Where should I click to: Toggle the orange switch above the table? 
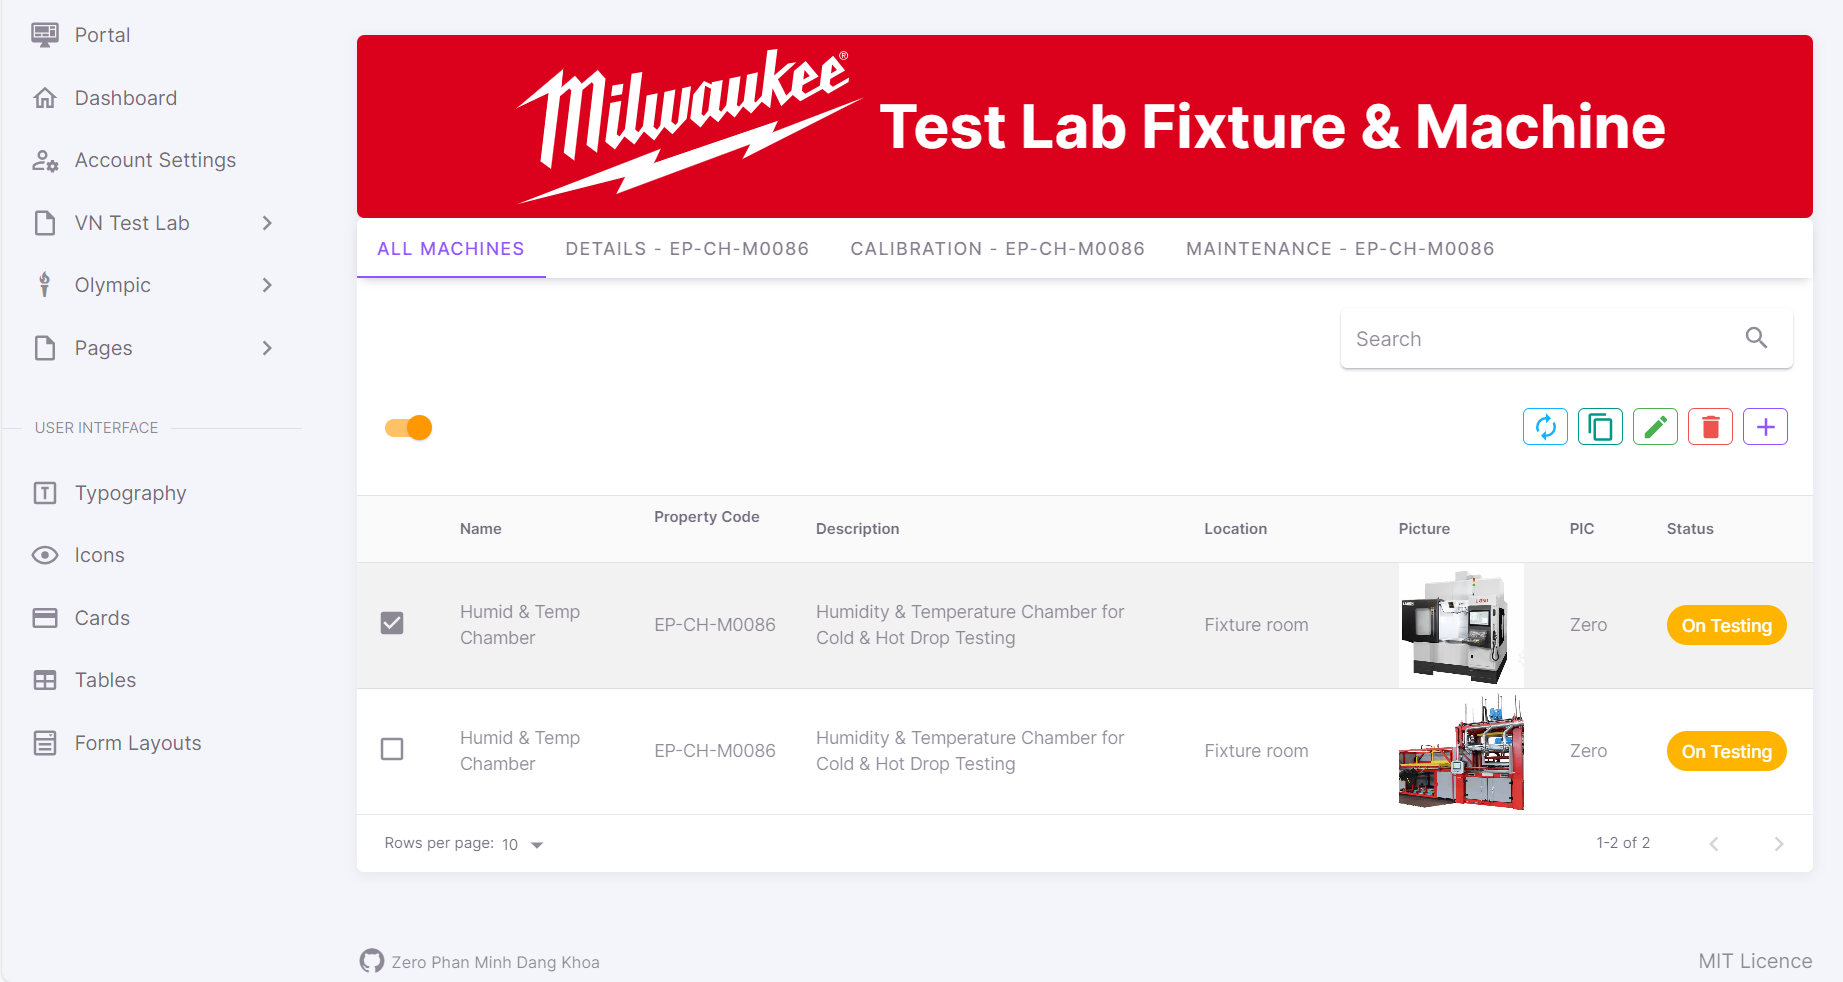coord(408,428)
